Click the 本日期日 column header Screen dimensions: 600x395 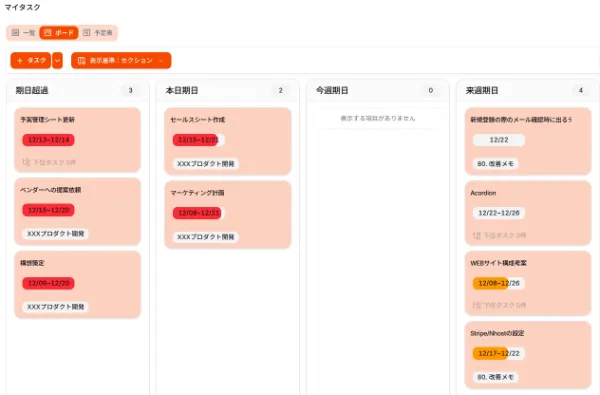click(x=182, y=91)
